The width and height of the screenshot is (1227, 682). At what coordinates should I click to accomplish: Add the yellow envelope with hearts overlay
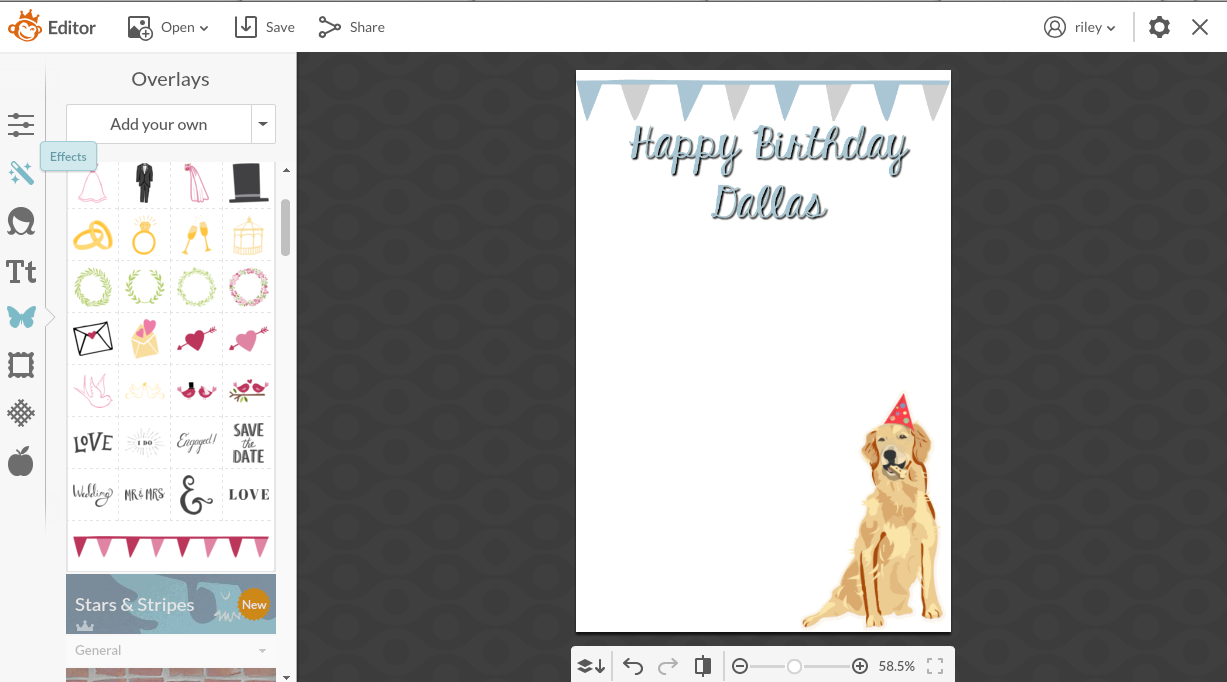tap(144, 339)
